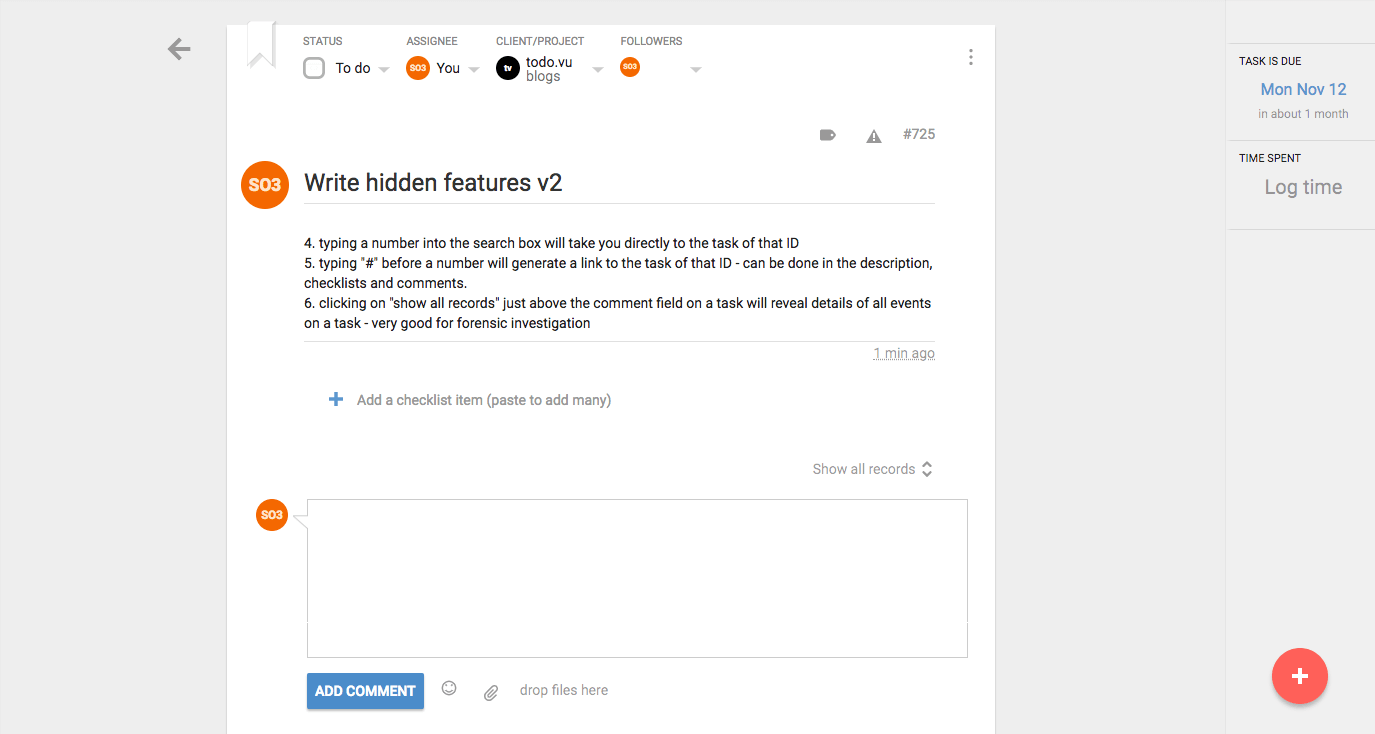Click the drop files here text
The height and width of the screenshot is (734, 1375).
pyautogui.click(x=564, y=690)
